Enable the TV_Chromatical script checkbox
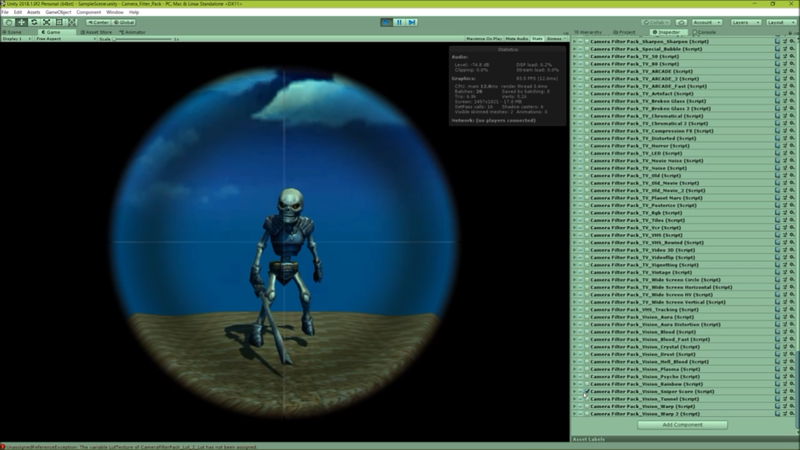The image size is (800, 450). [x=587, y=116]
